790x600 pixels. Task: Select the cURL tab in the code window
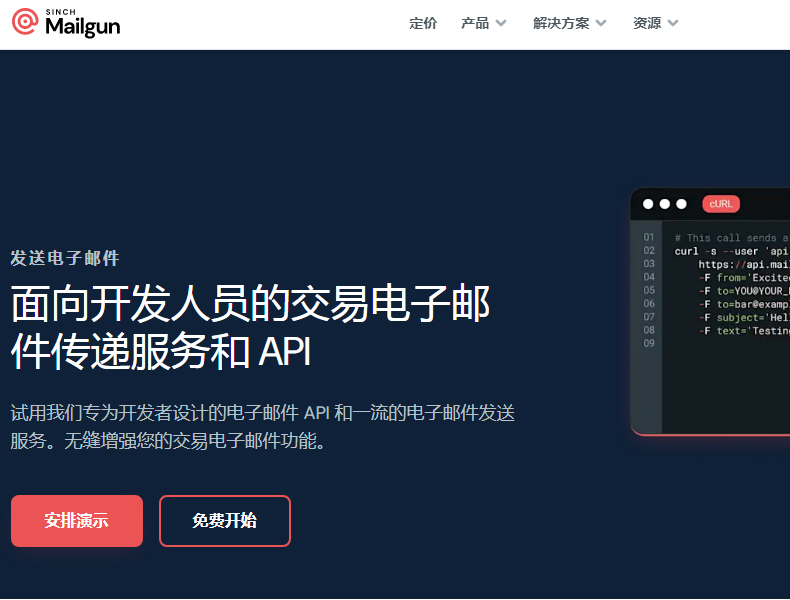(721, 204)
